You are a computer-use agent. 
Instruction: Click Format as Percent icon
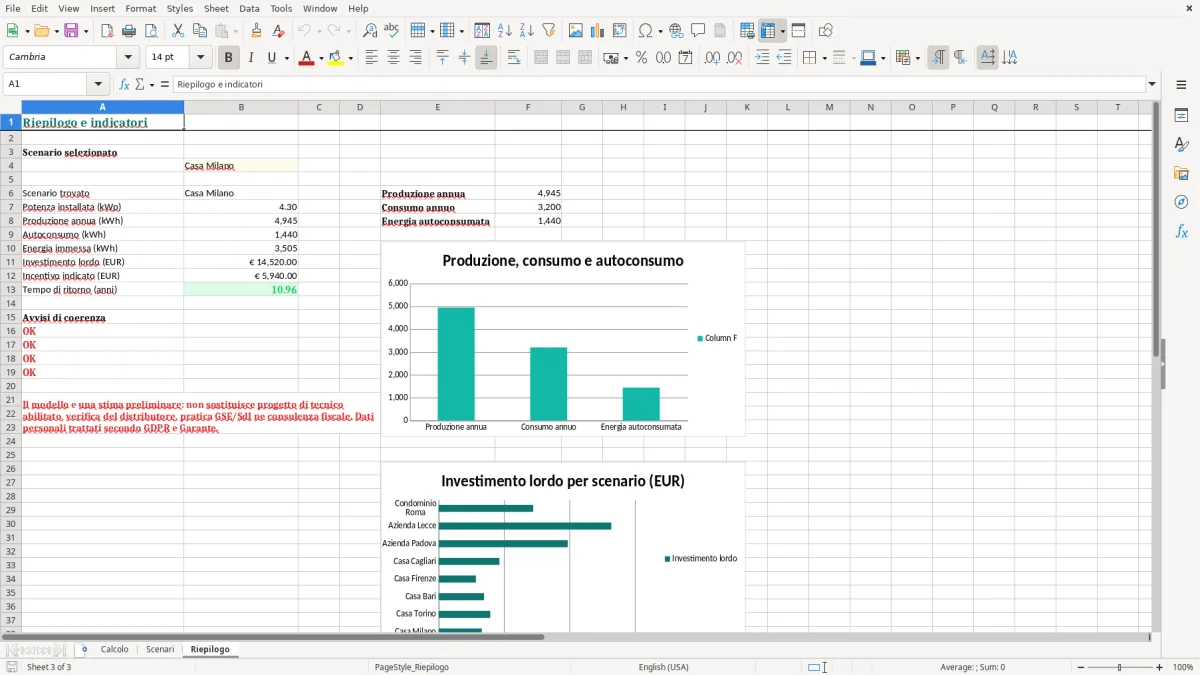pos(642,58)
